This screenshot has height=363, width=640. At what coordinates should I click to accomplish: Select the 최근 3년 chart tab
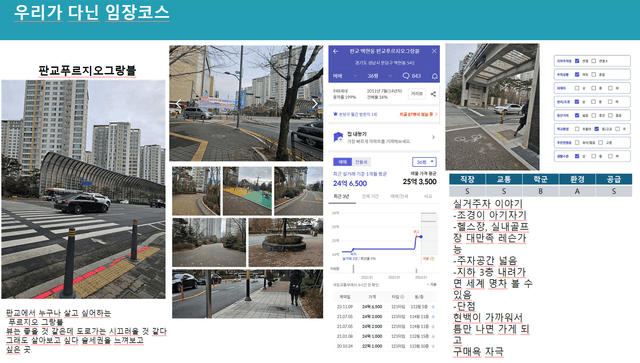tap(341, 196)
